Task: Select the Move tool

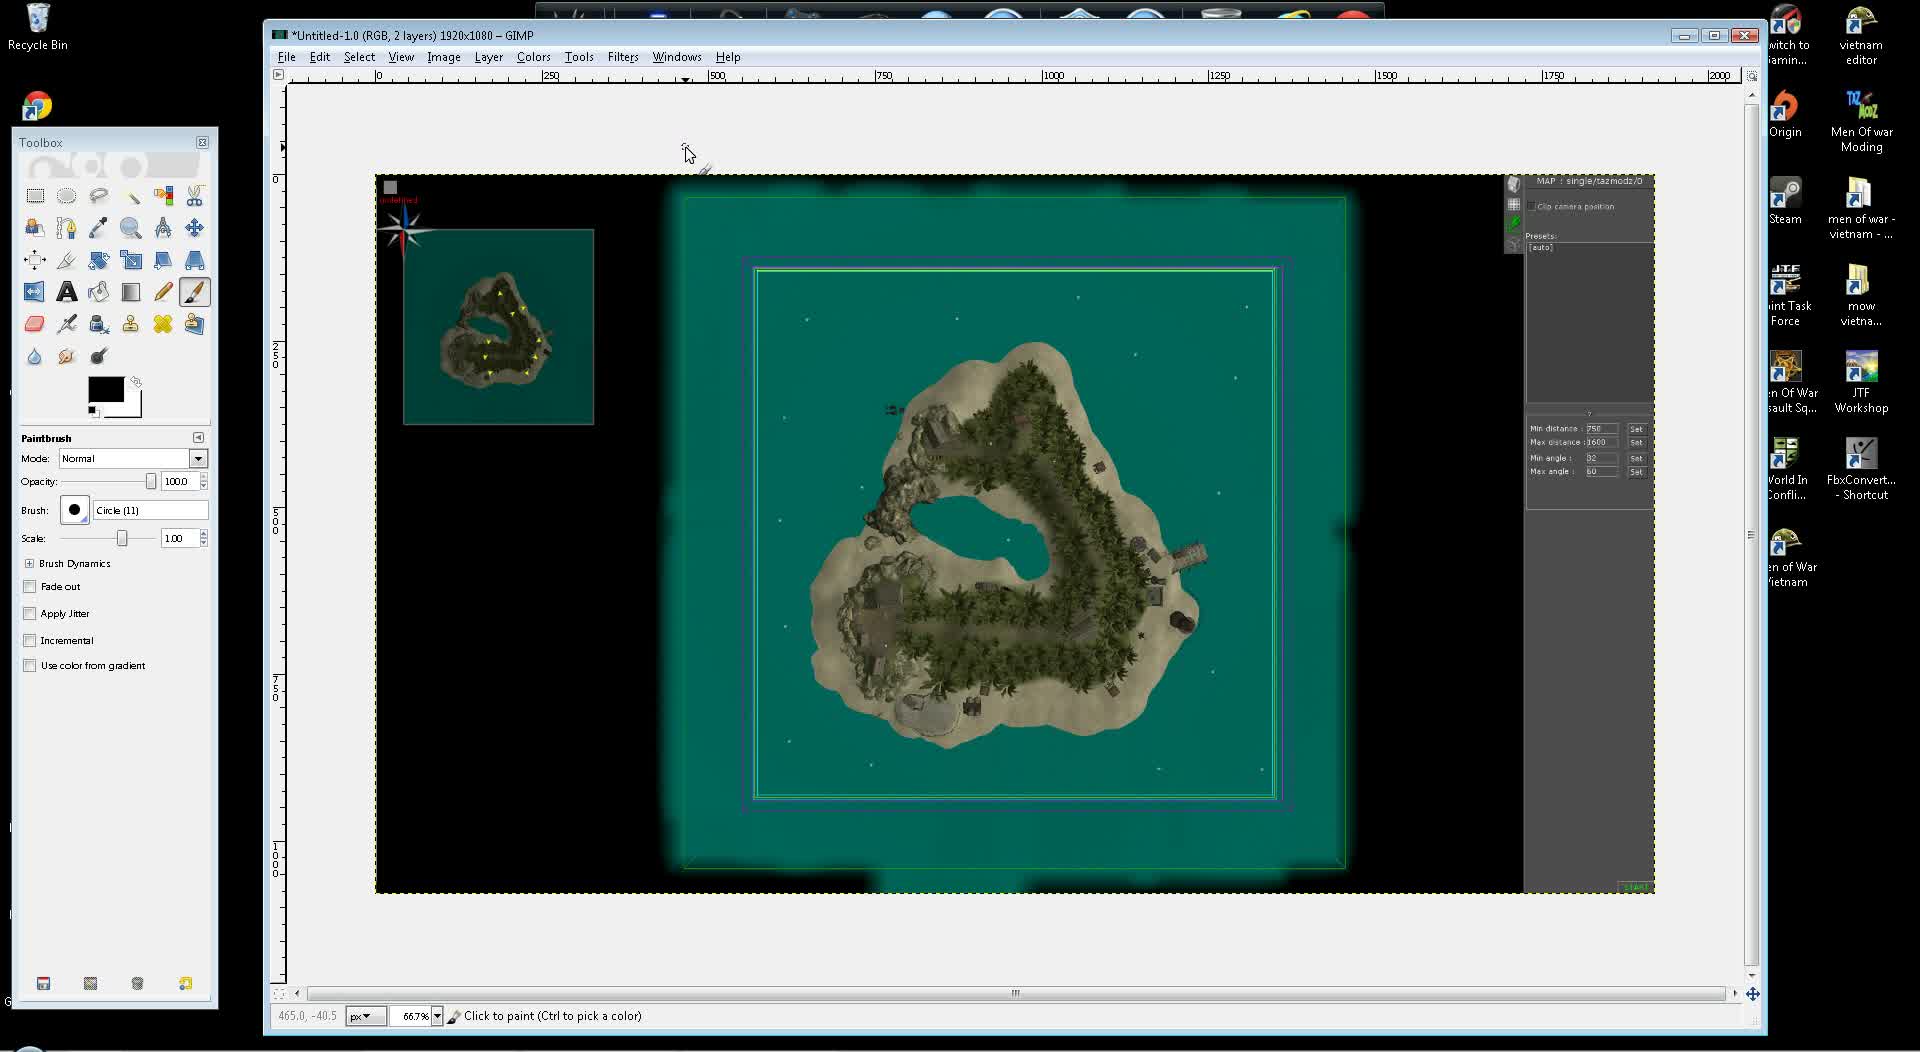Action: coord(195,228)
